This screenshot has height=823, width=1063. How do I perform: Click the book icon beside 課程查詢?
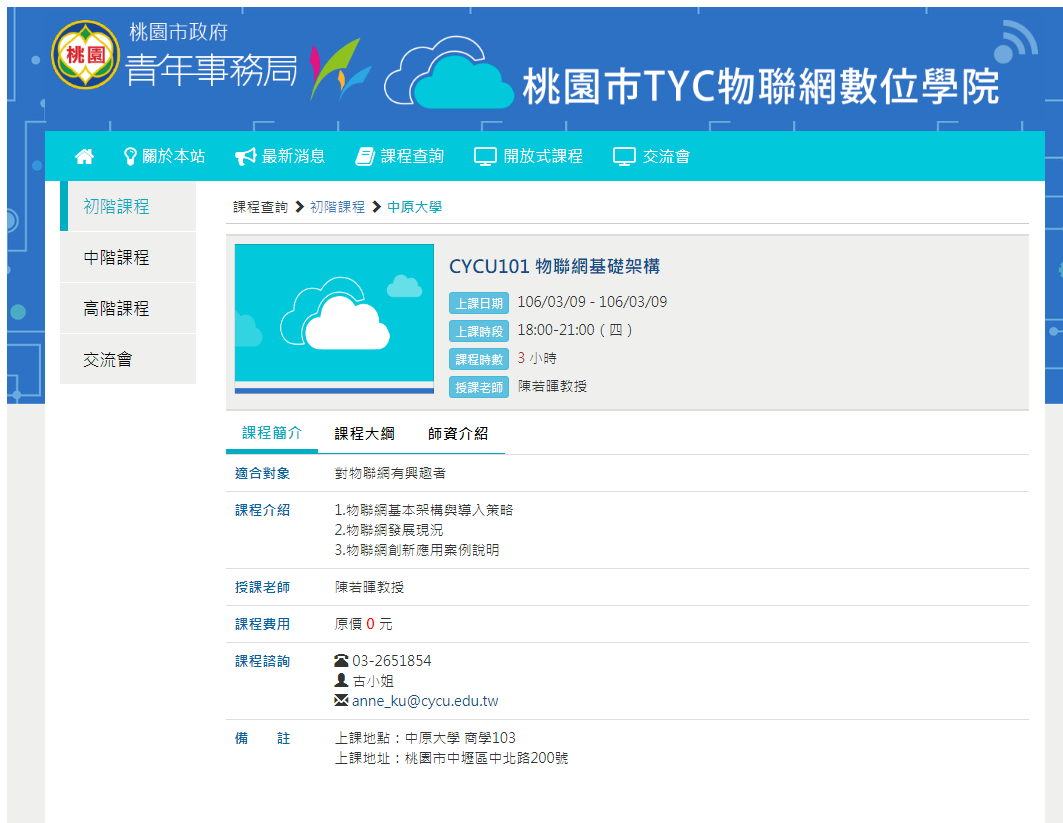365,156
